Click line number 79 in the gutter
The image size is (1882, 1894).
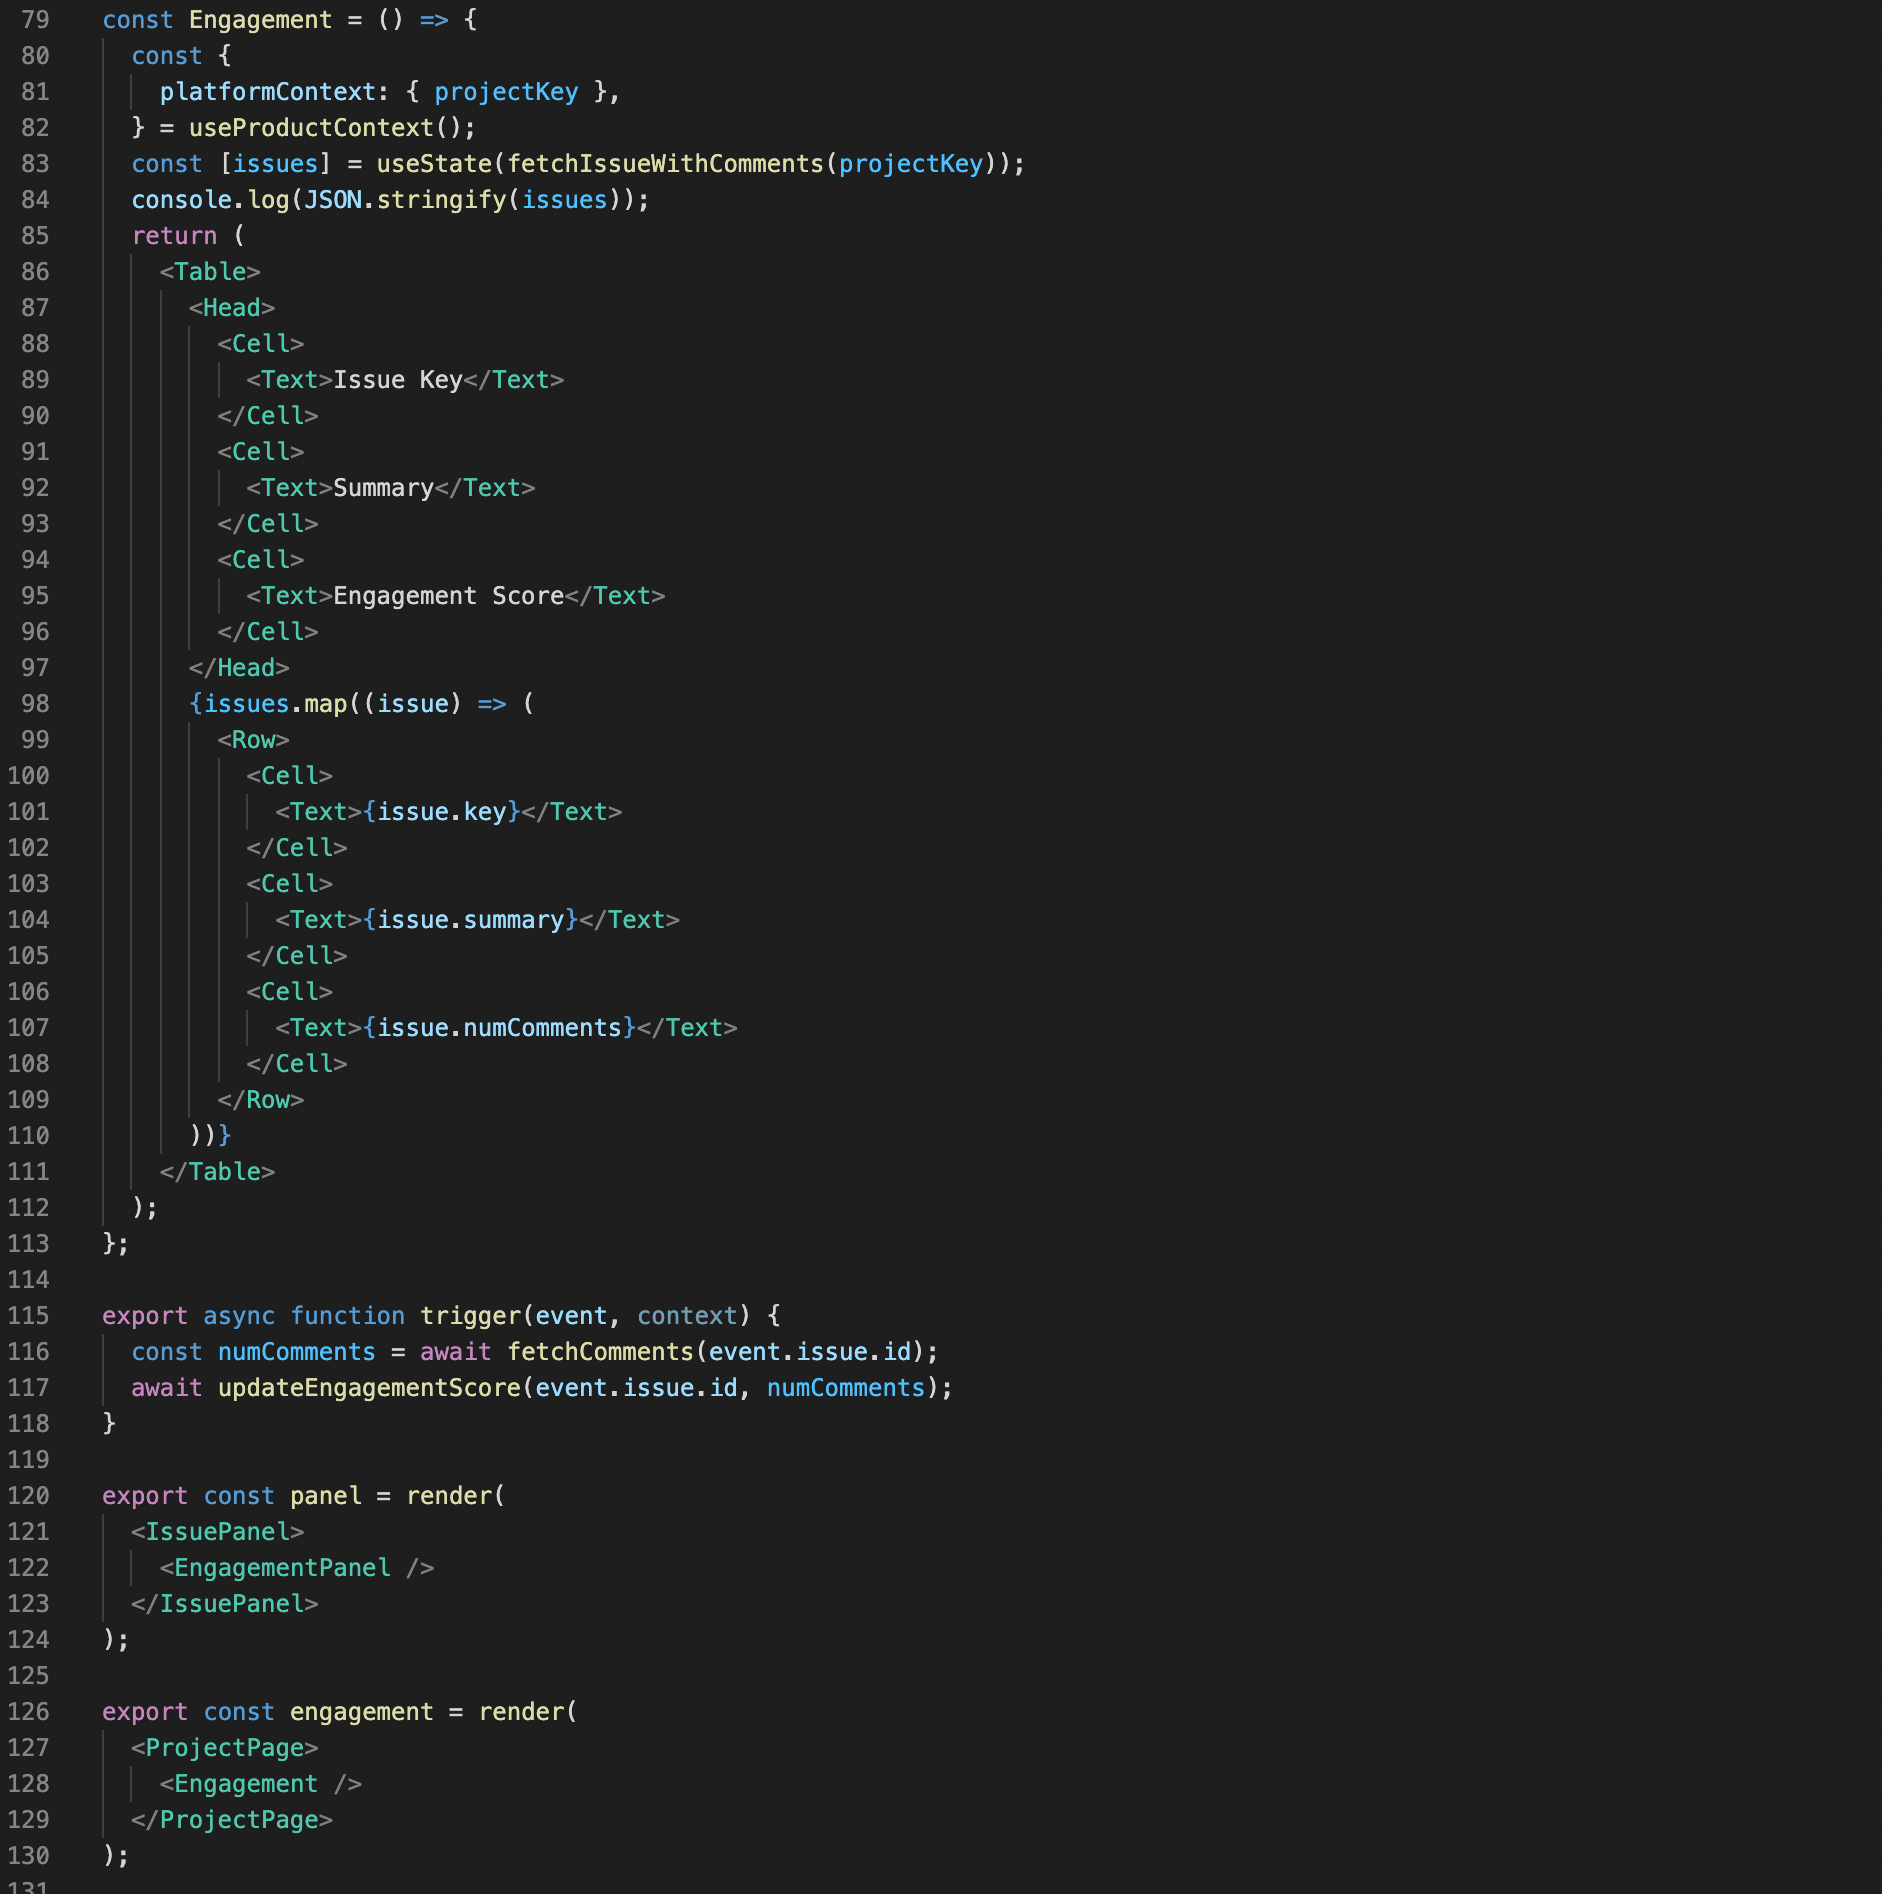[35, 20]
